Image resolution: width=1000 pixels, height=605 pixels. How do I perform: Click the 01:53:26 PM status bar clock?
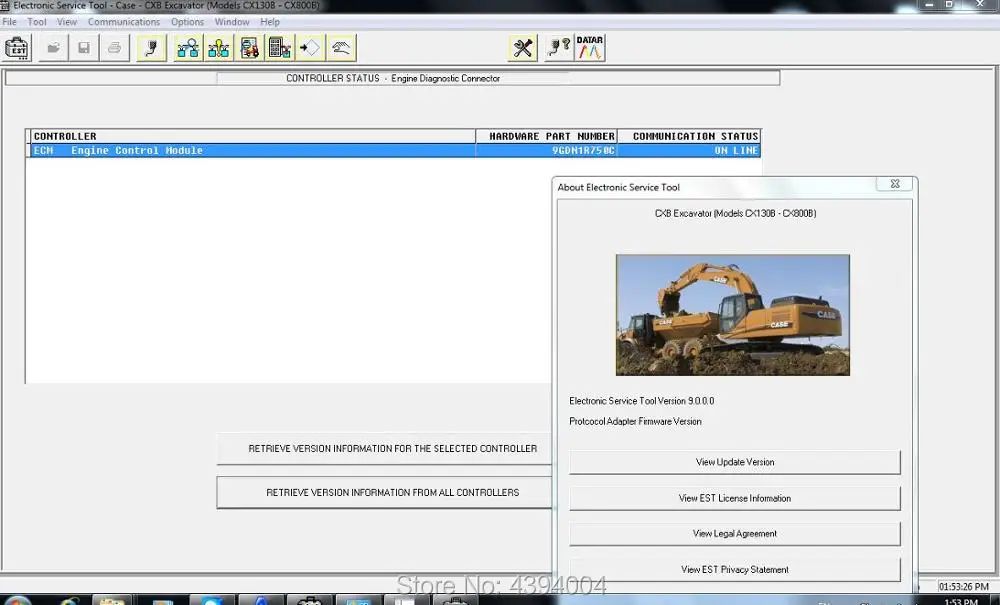pos(964,587)
